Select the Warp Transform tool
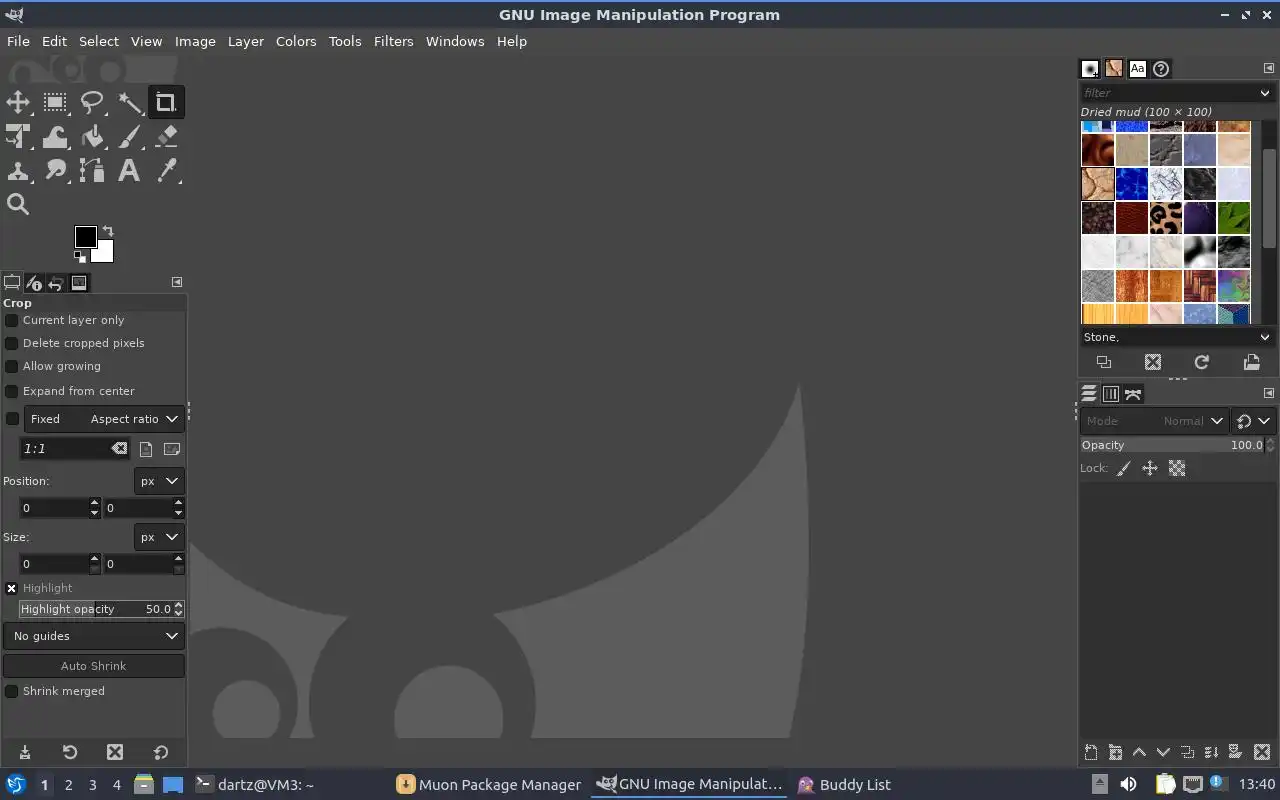The image size is (1280, 800). tap(55, 136)
